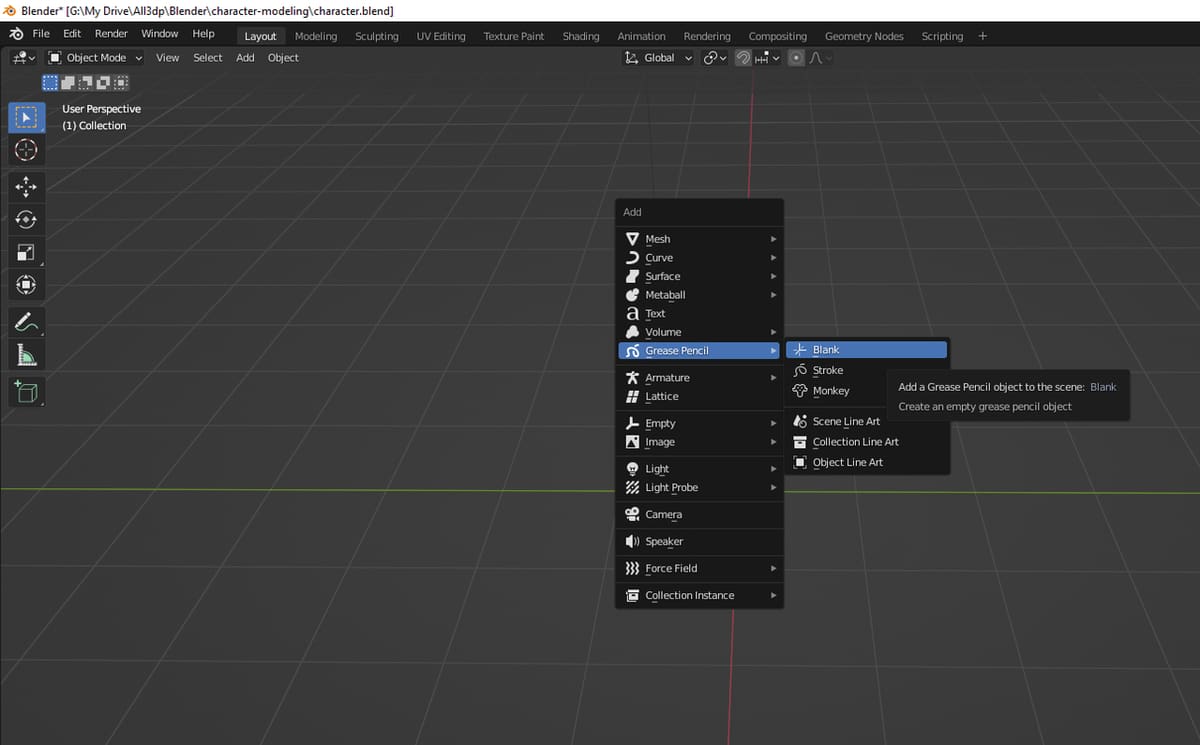Add a Blank grease pencil object

coord(866,350)
